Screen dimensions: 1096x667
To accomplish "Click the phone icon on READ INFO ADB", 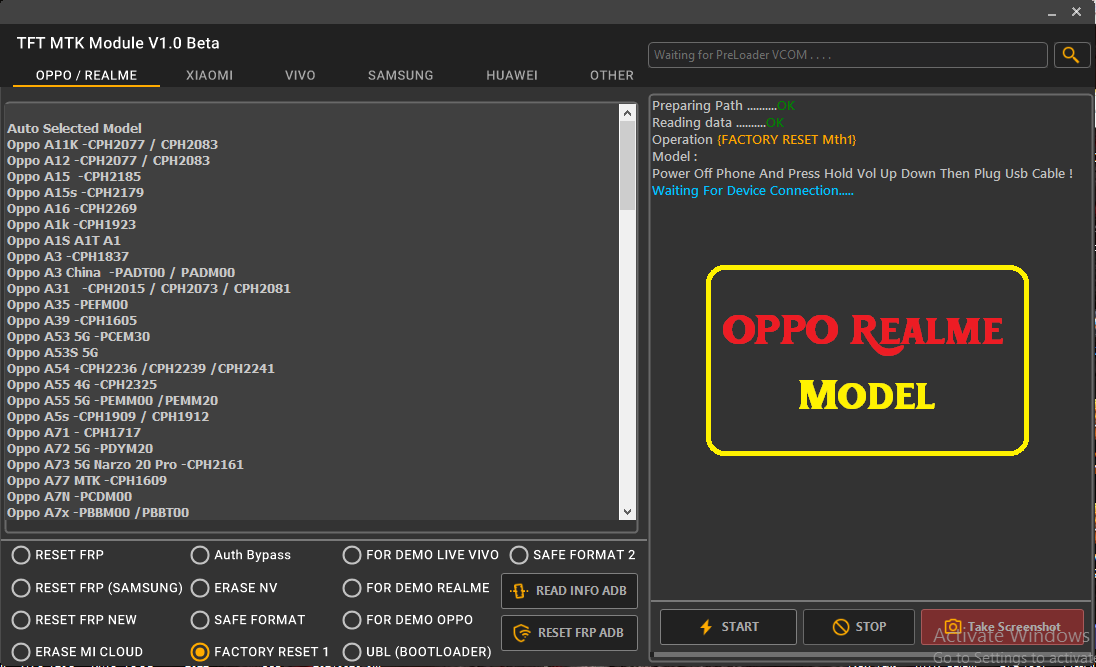I will pyautogui.click(x=519, y=591).
